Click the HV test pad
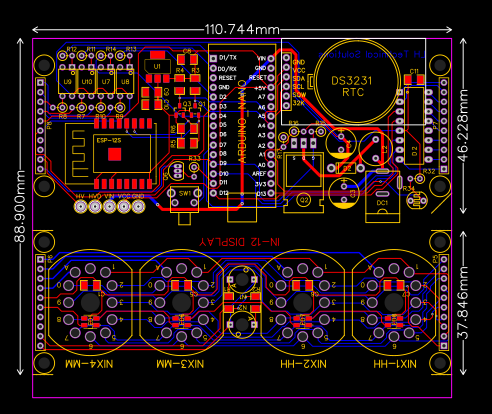Screen dimensions: 492x414 click(80, 207)
